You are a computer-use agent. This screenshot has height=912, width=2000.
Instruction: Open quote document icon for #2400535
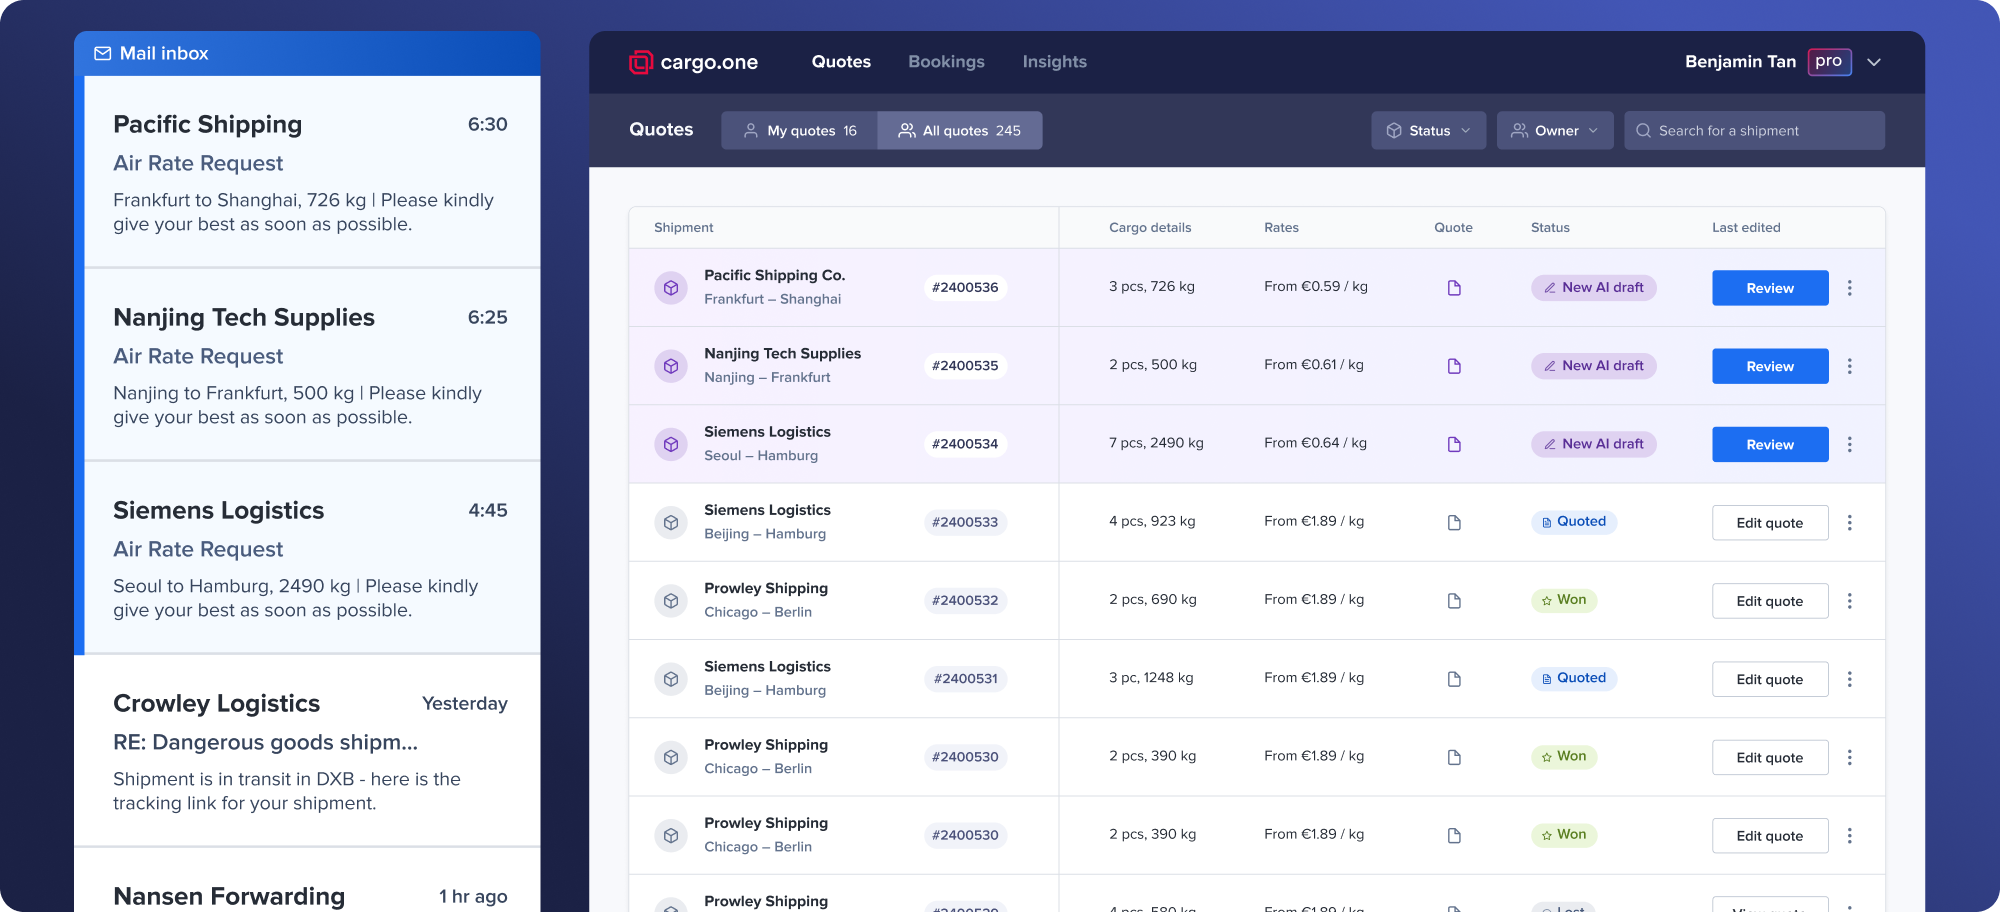pyautogui.click(x=1454, y=366)
